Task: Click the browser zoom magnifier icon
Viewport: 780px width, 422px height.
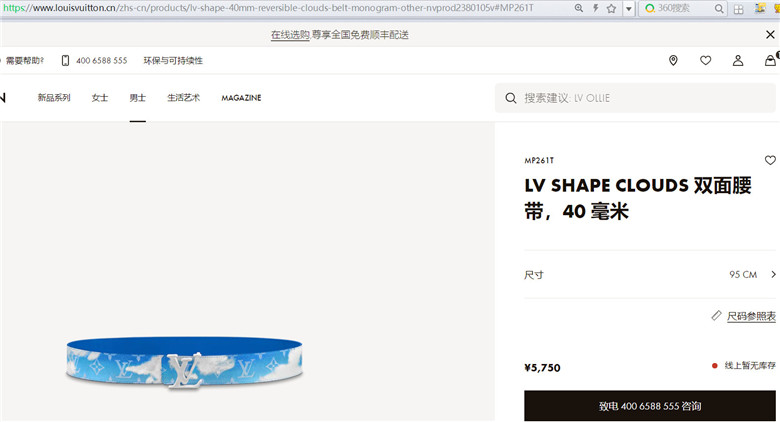Action: [x=579, y=8]
